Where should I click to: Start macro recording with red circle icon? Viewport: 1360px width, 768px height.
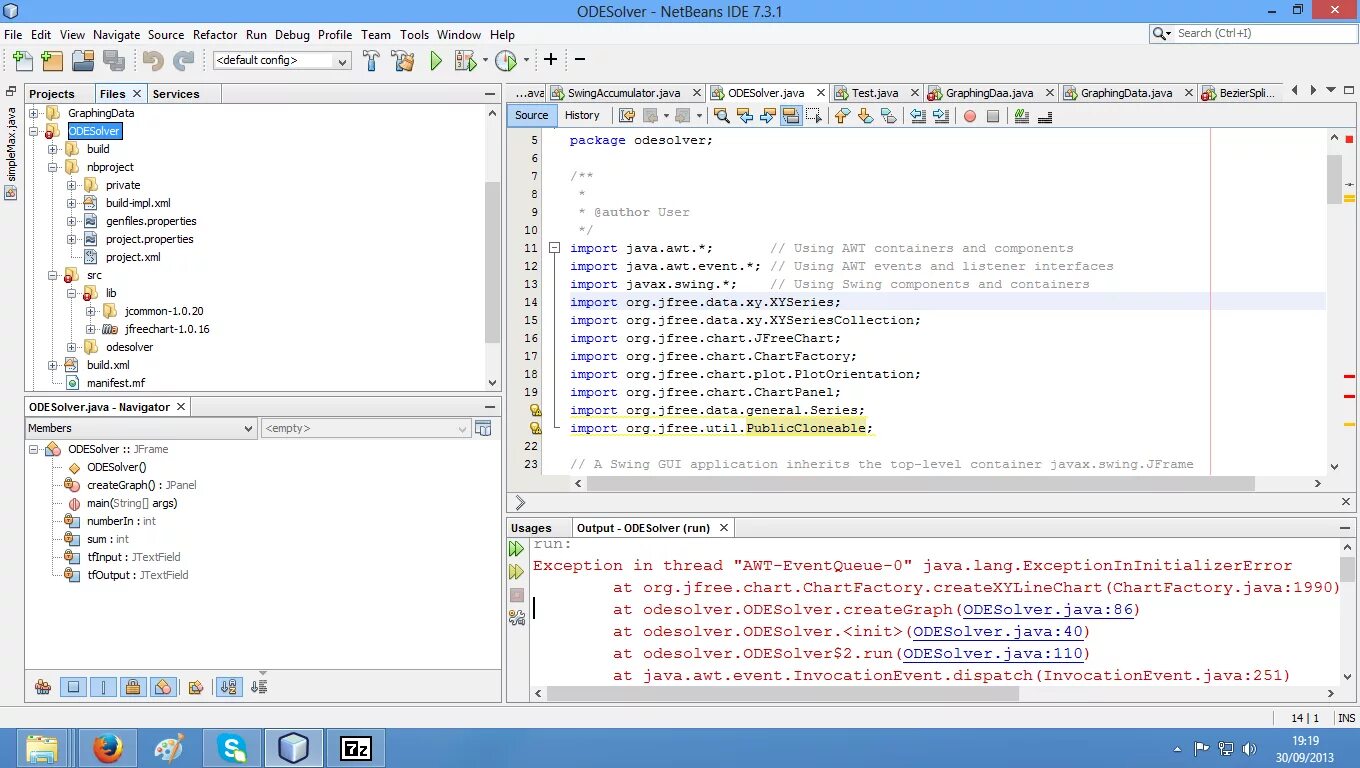[x=969, y=116]
